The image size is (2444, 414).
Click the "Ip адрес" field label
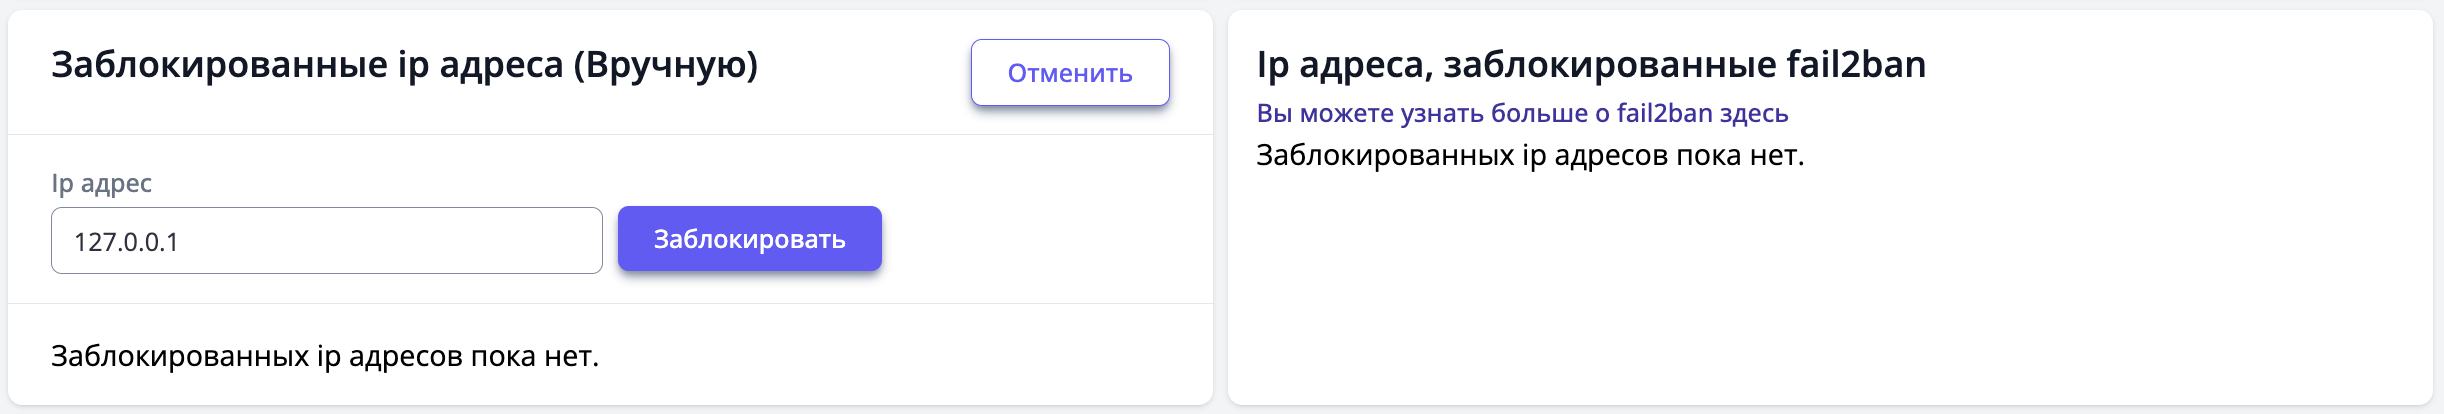point(101,183)
